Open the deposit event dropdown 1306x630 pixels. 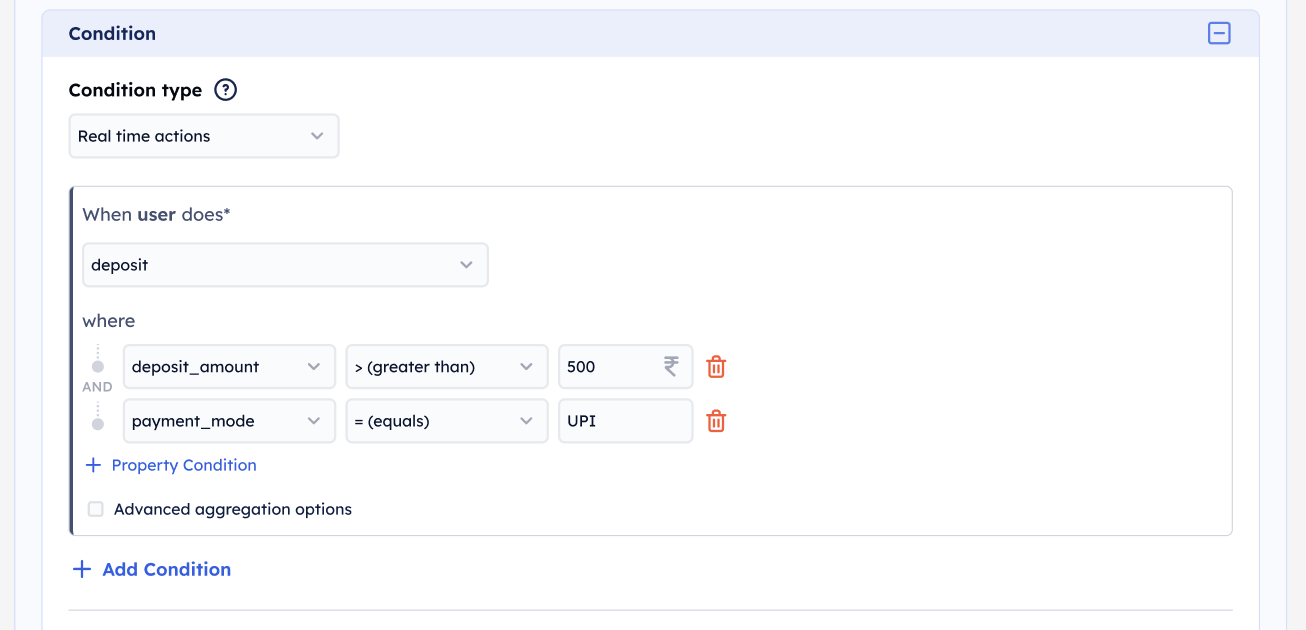pos(285,265)
